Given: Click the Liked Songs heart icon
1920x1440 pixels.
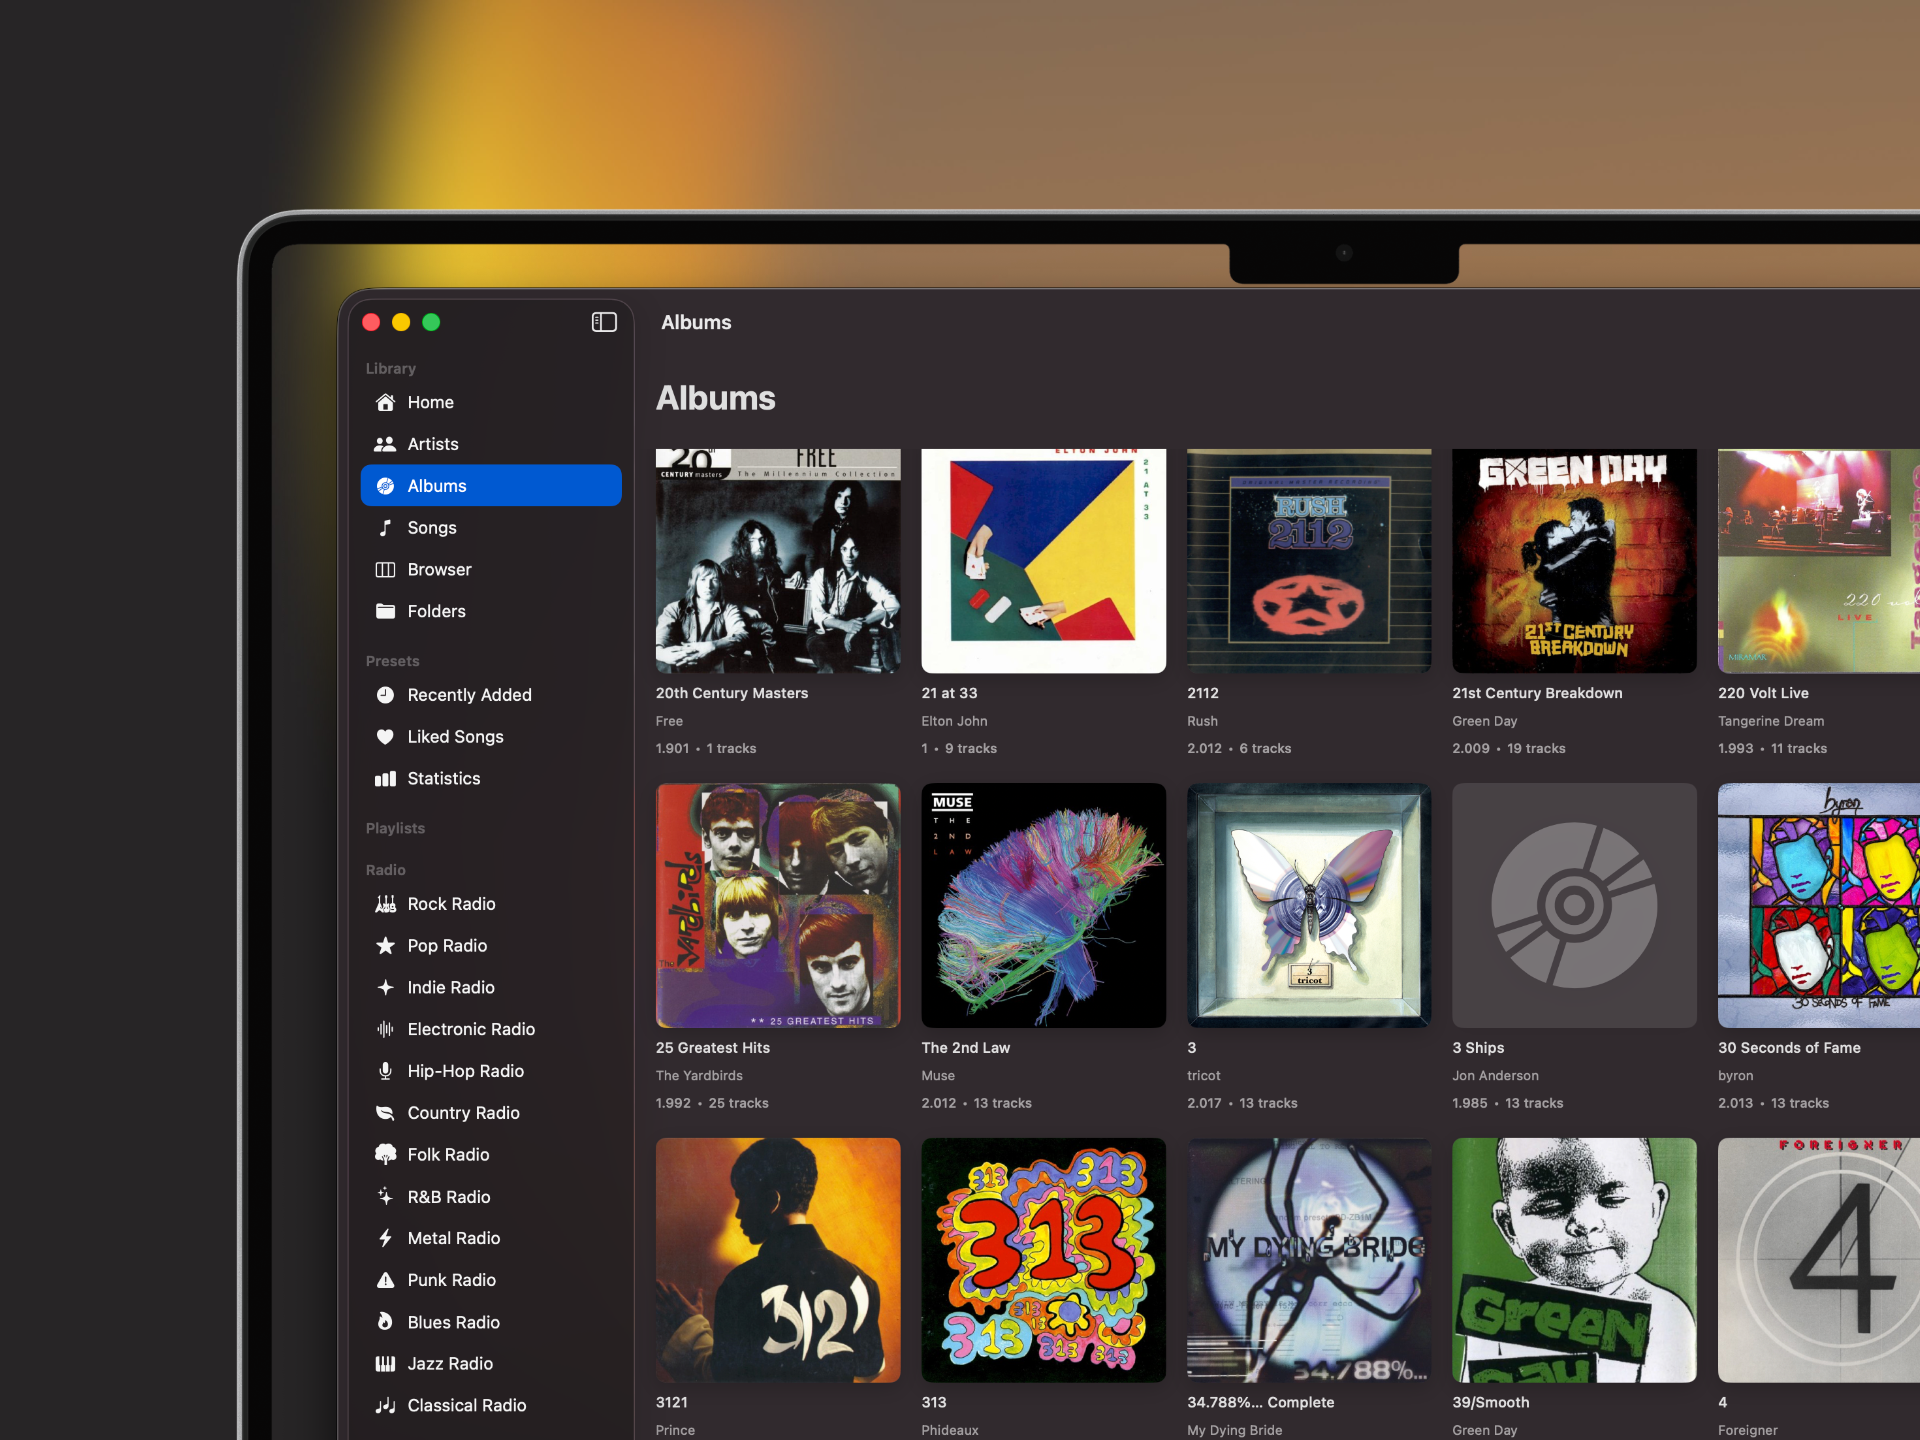Looking at the screenshot, I should [385, 737].
